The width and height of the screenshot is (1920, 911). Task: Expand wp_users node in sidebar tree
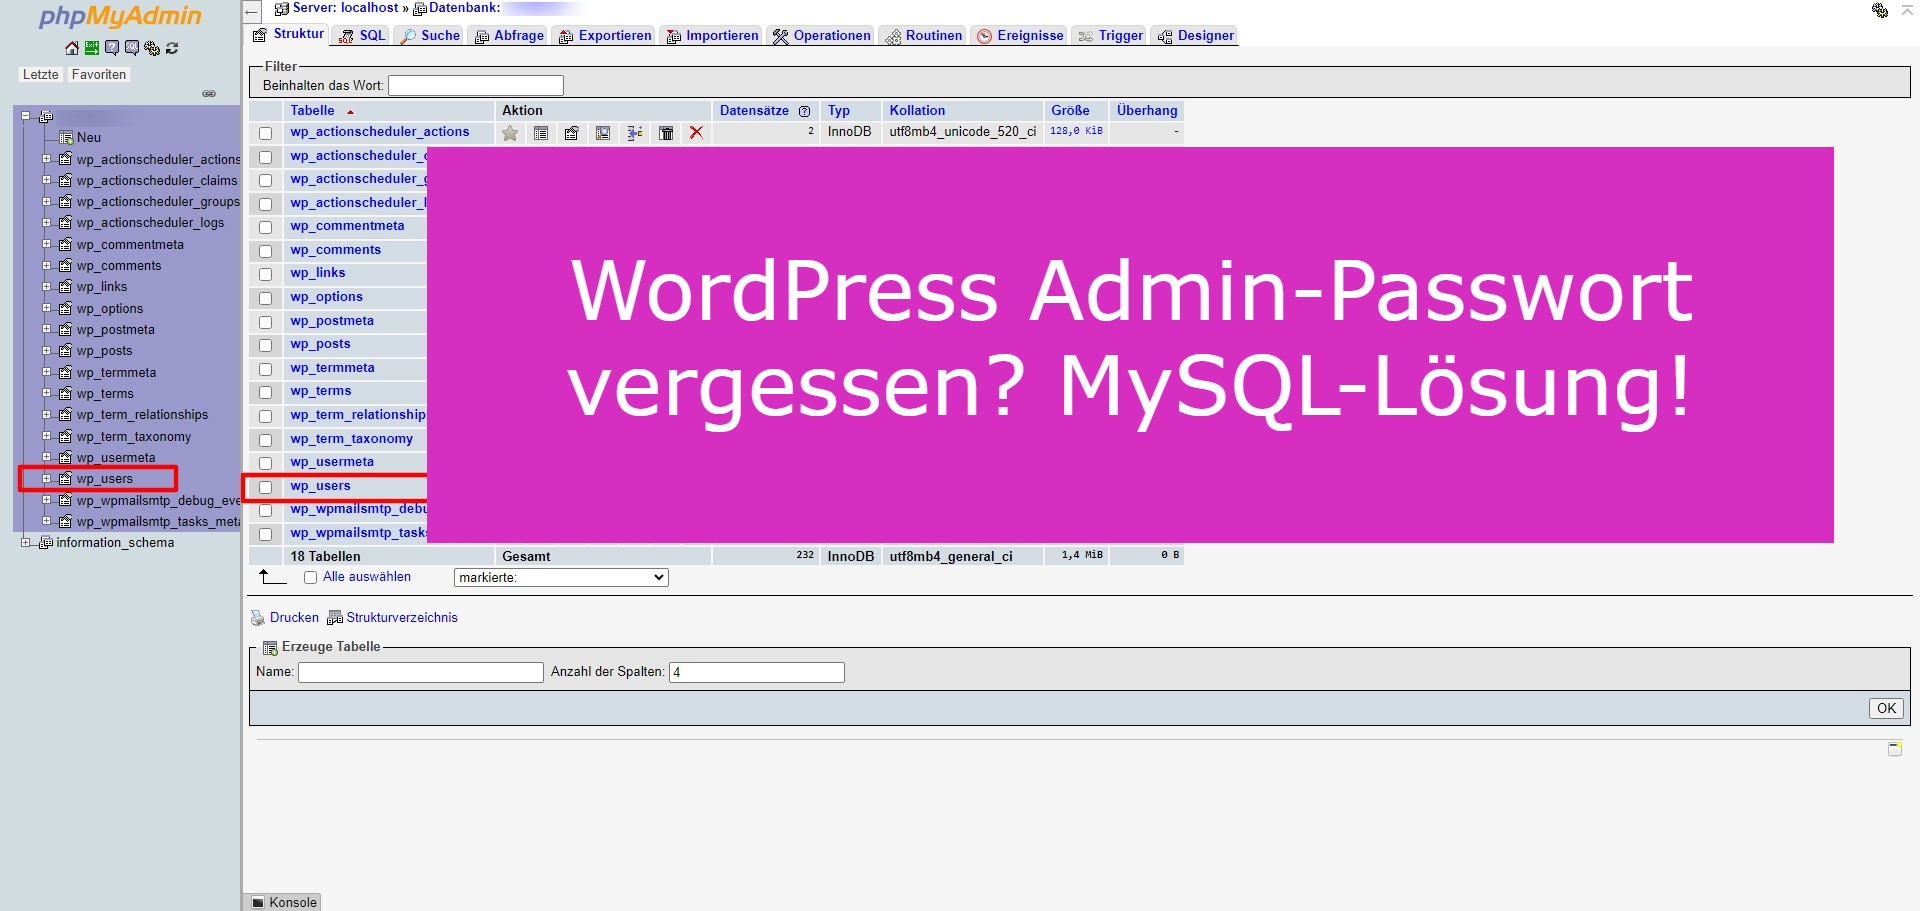[x=46, y=479]
